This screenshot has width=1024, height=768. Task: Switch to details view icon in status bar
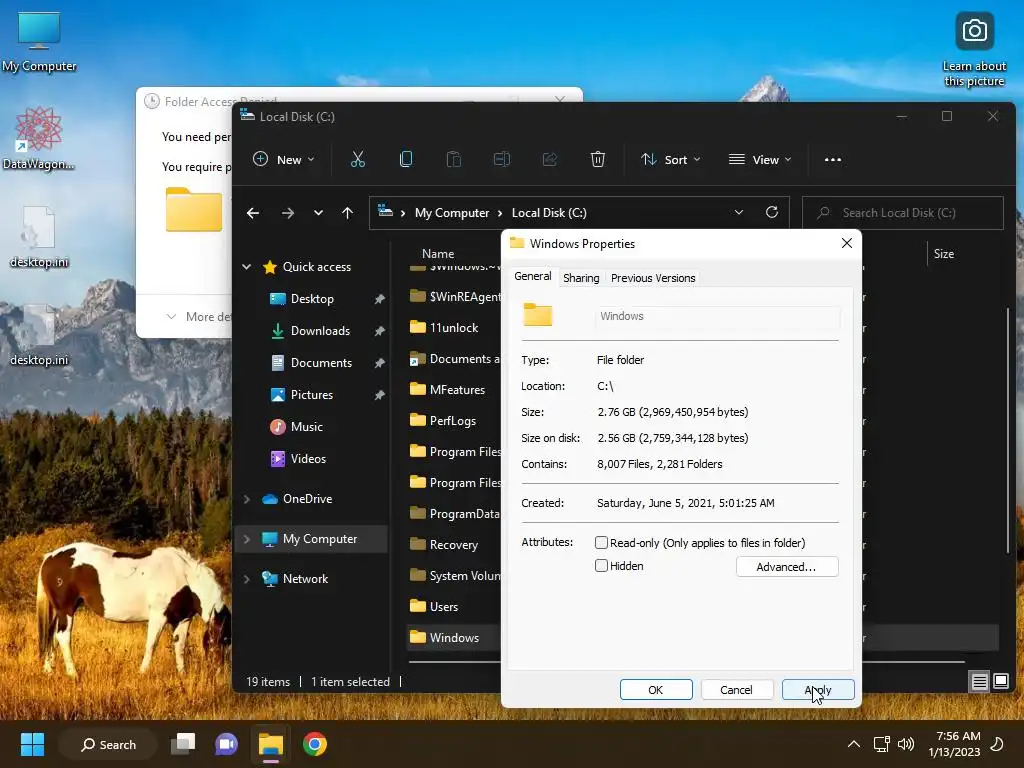979,682
